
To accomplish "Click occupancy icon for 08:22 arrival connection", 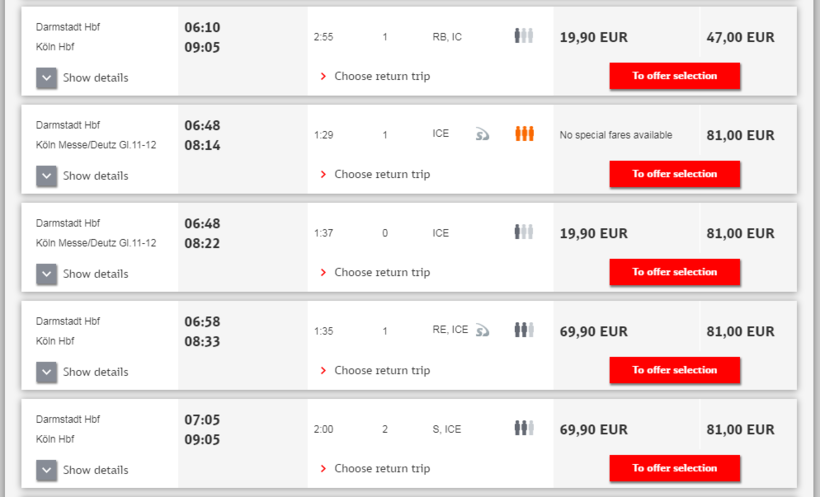I will tap(524, 232).
